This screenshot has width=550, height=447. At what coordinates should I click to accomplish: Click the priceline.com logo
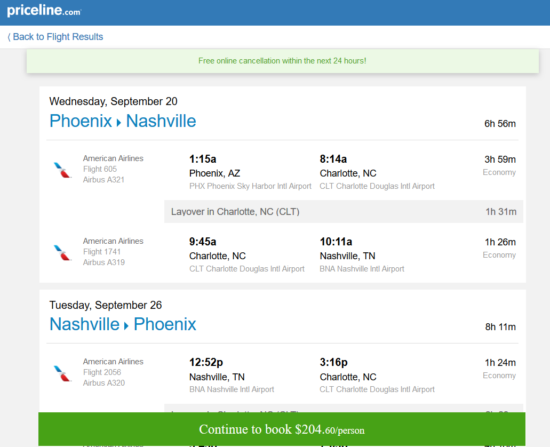[44, 11]
